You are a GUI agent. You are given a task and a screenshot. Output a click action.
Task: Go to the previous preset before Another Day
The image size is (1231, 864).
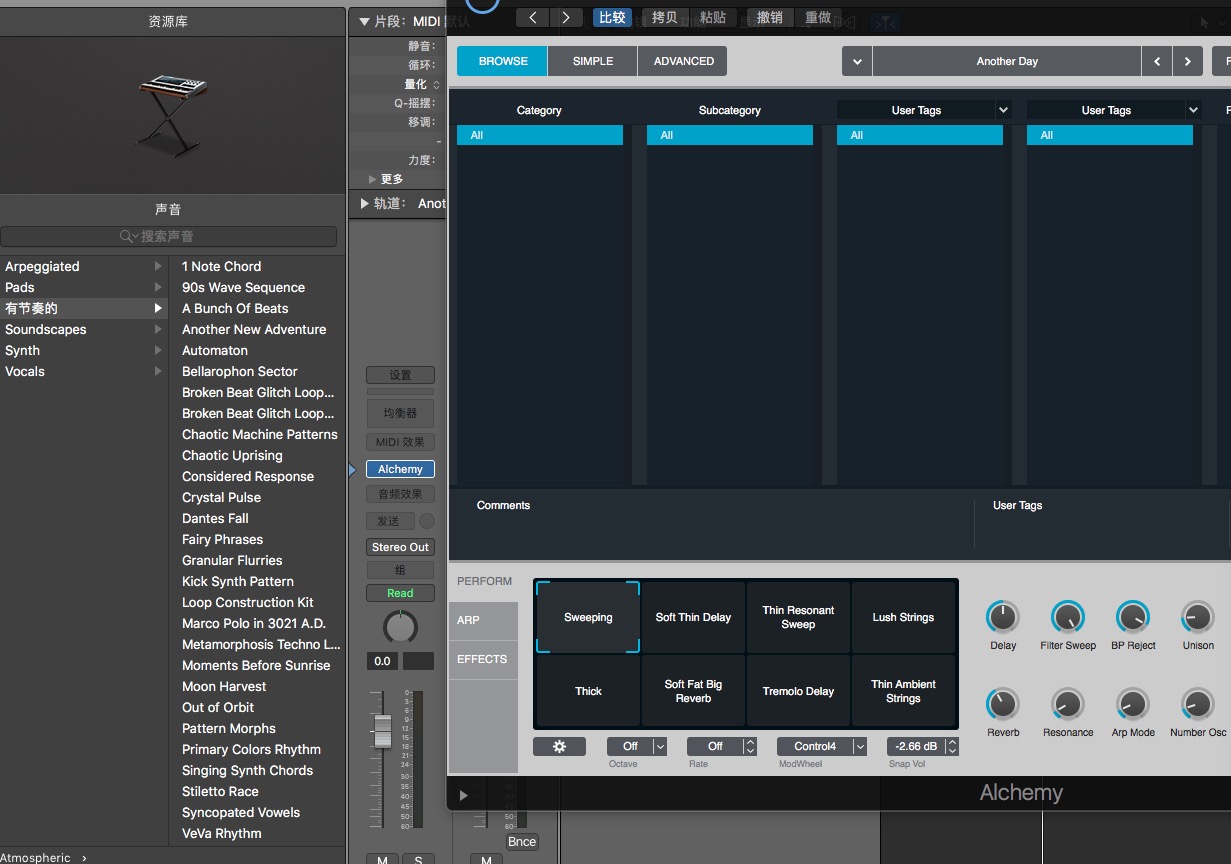click(x=1157, y=61)
